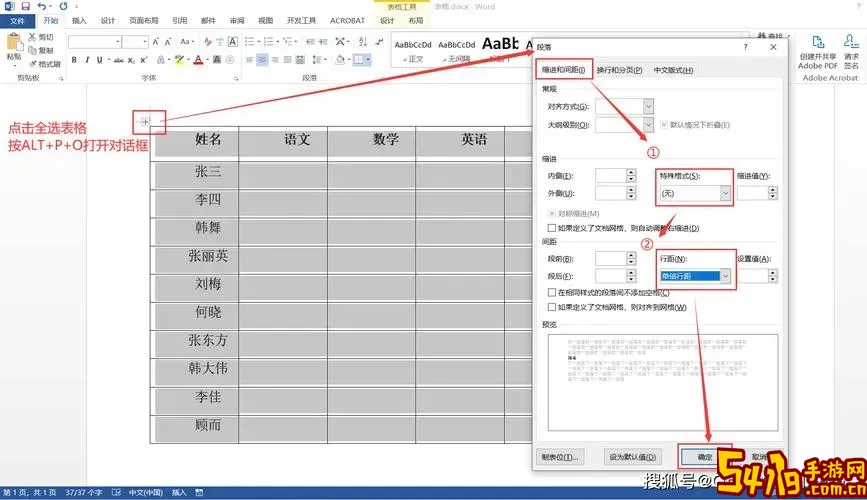Viewport: 867px width, 500px height.
Task: Click the Cut (剪切) scissors icon
Action: (x=32, y=37)
